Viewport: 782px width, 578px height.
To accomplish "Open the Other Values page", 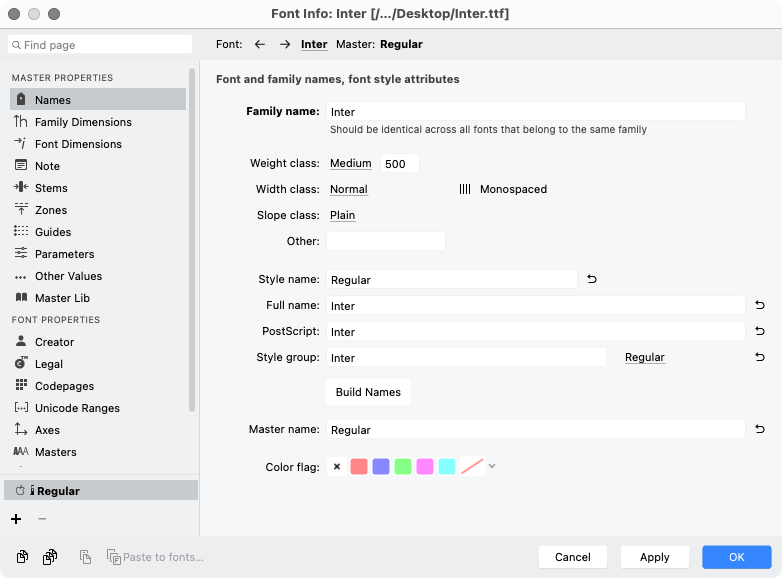I will point(98,275).
